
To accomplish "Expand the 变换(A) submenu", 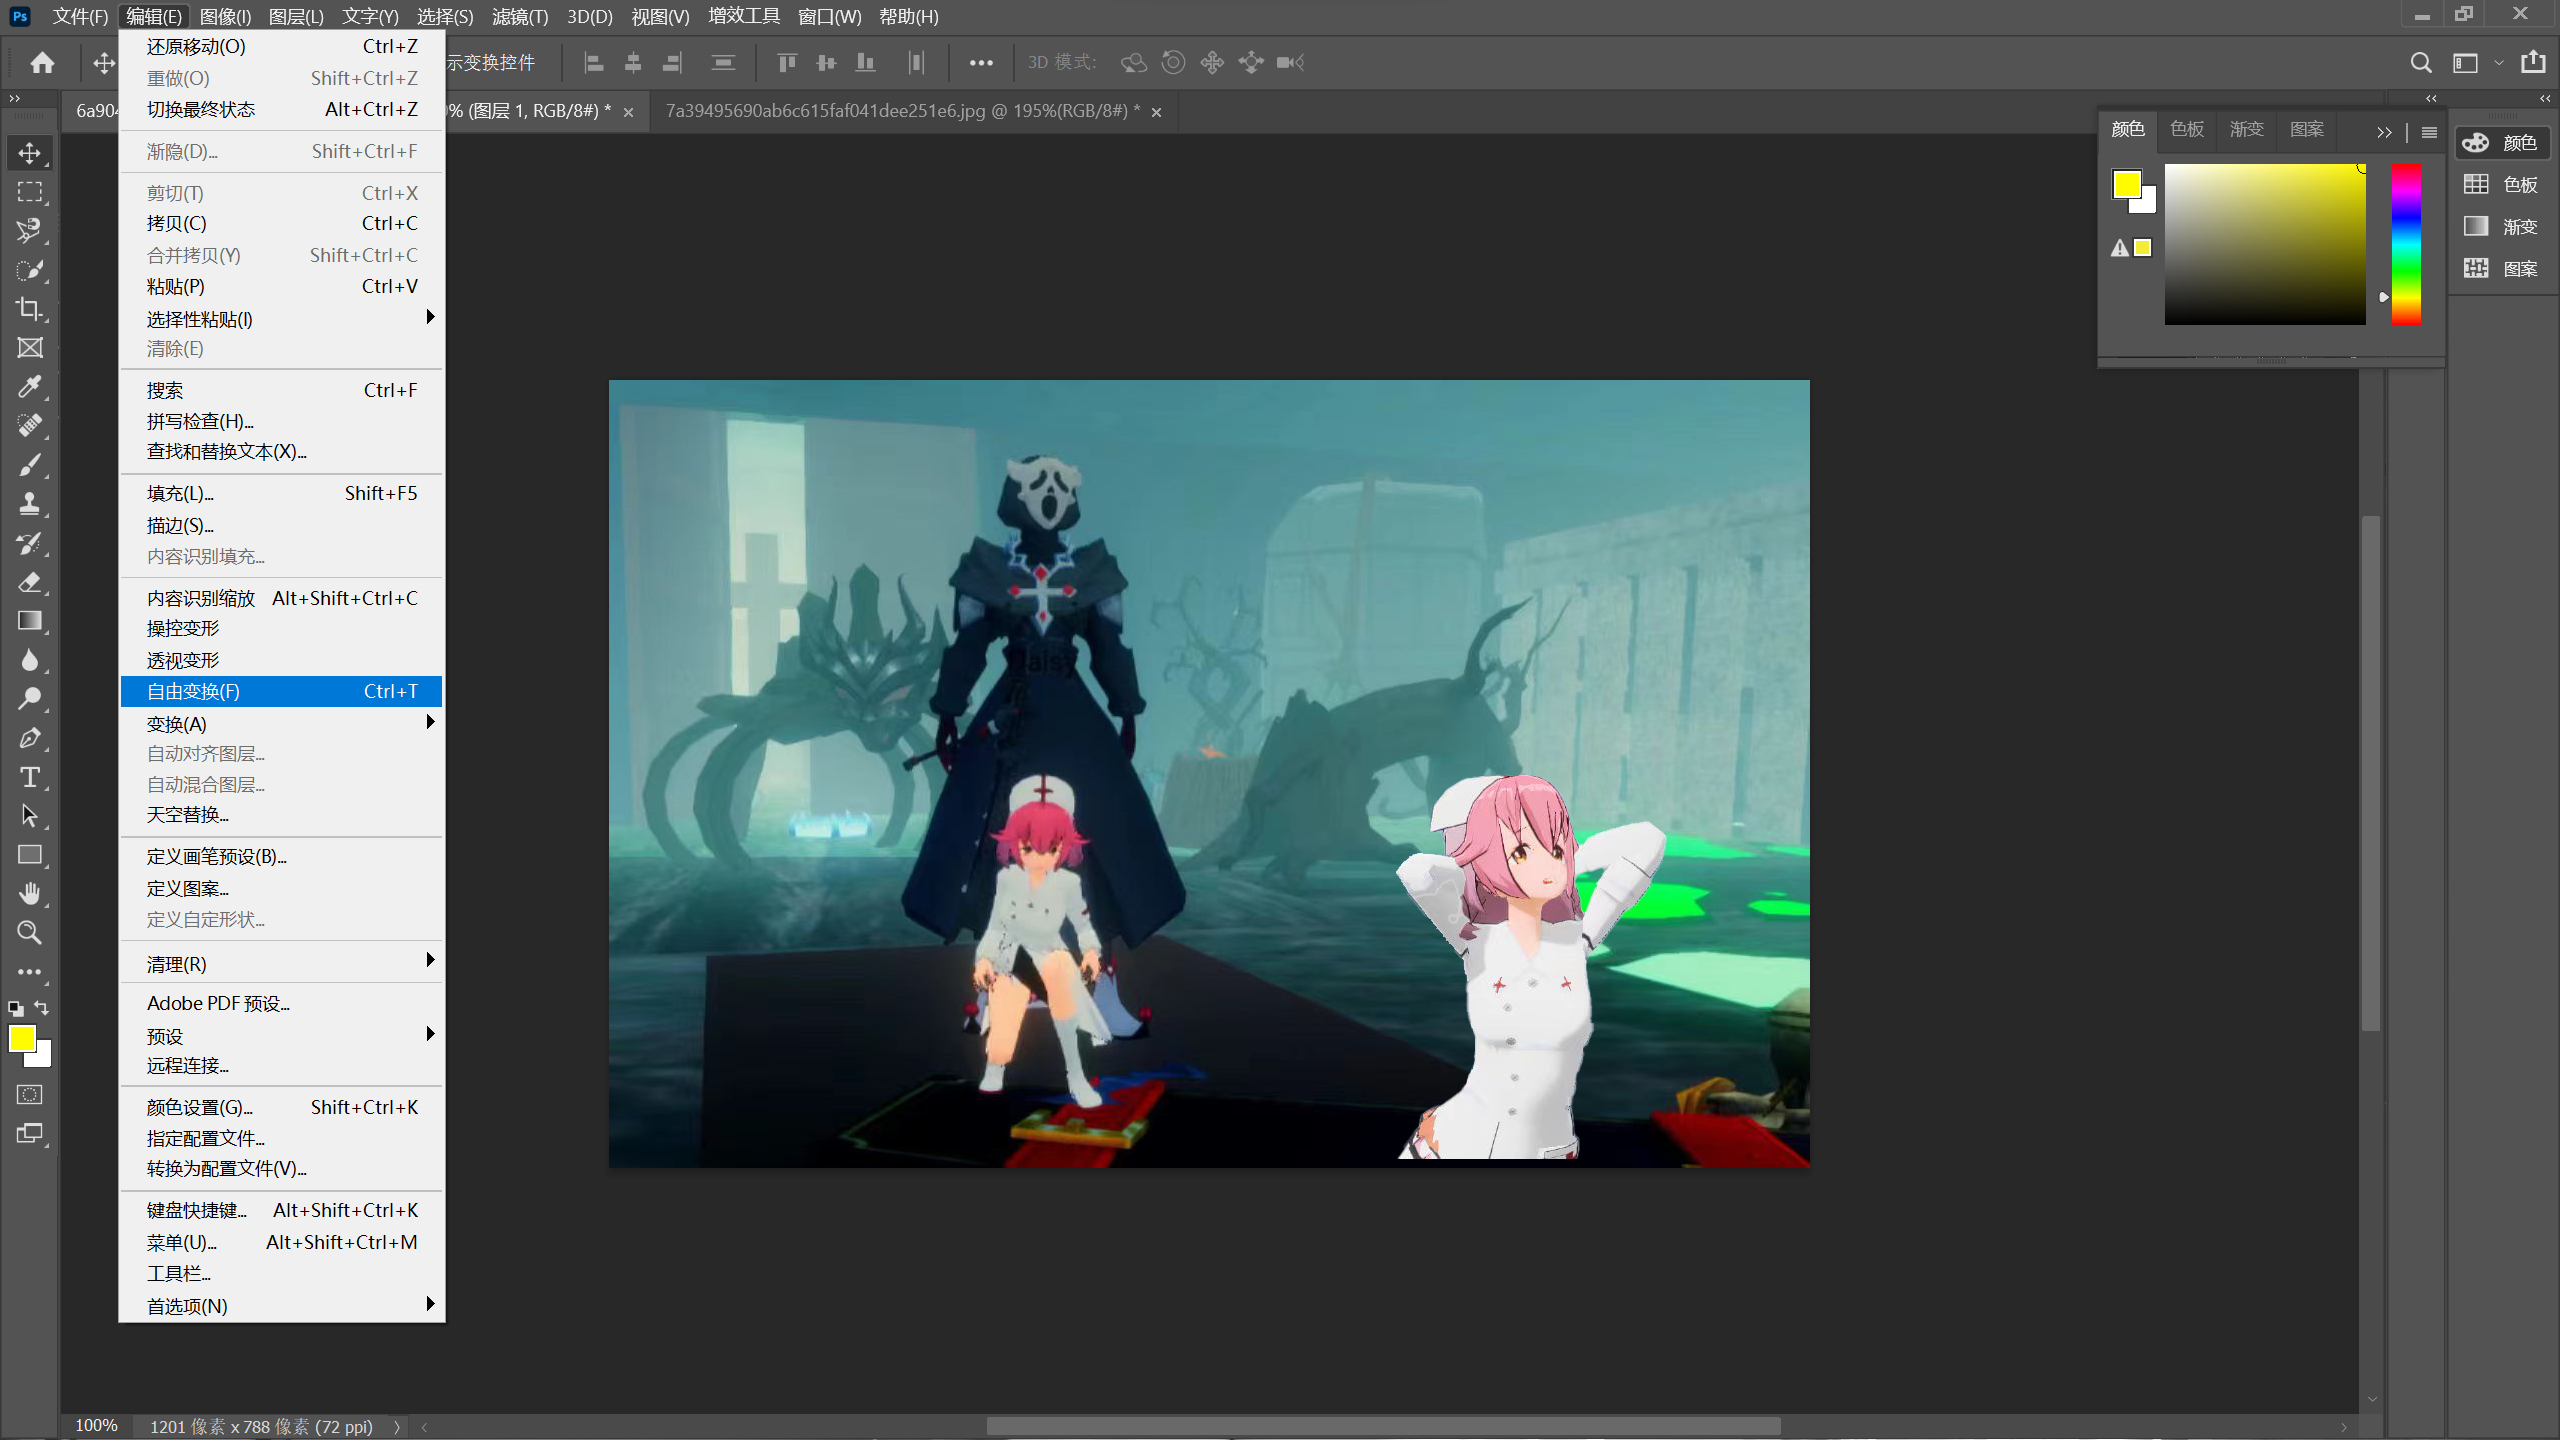I will pos(281,723).
